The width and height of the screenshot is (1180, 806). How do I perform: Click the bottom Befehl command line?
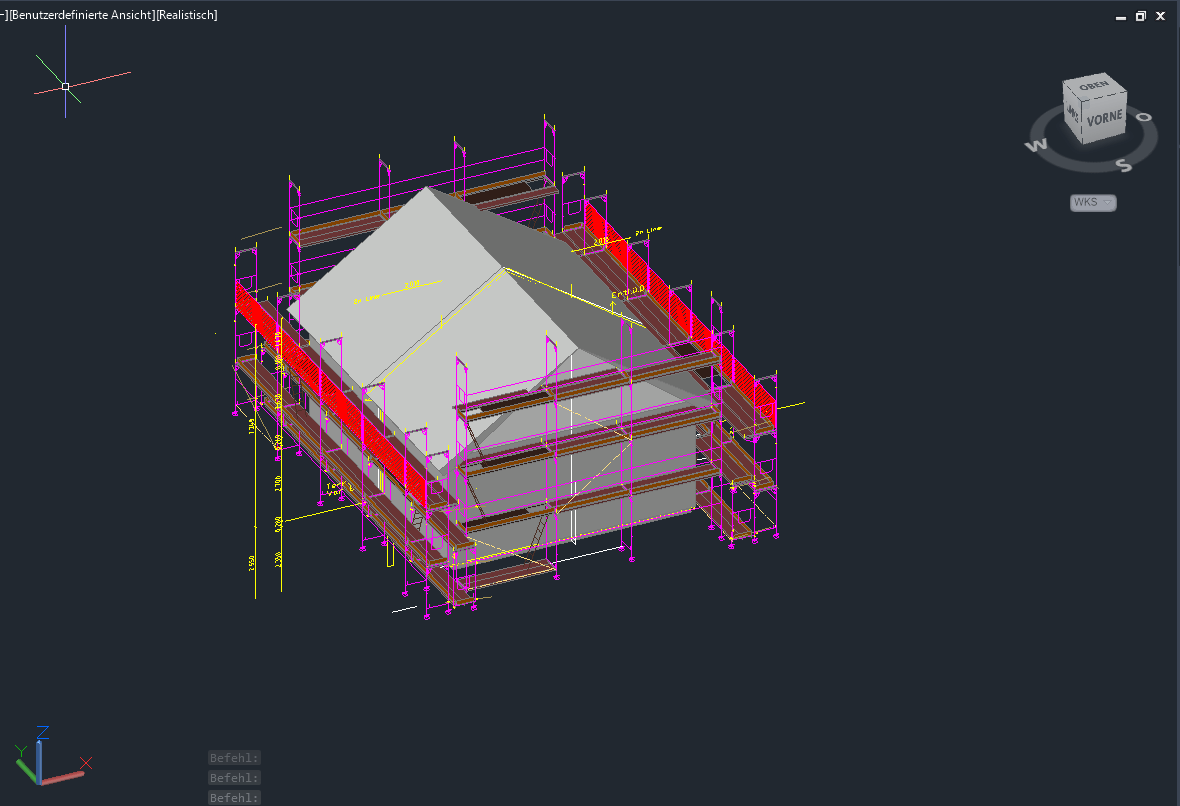(x=234, y=797)
